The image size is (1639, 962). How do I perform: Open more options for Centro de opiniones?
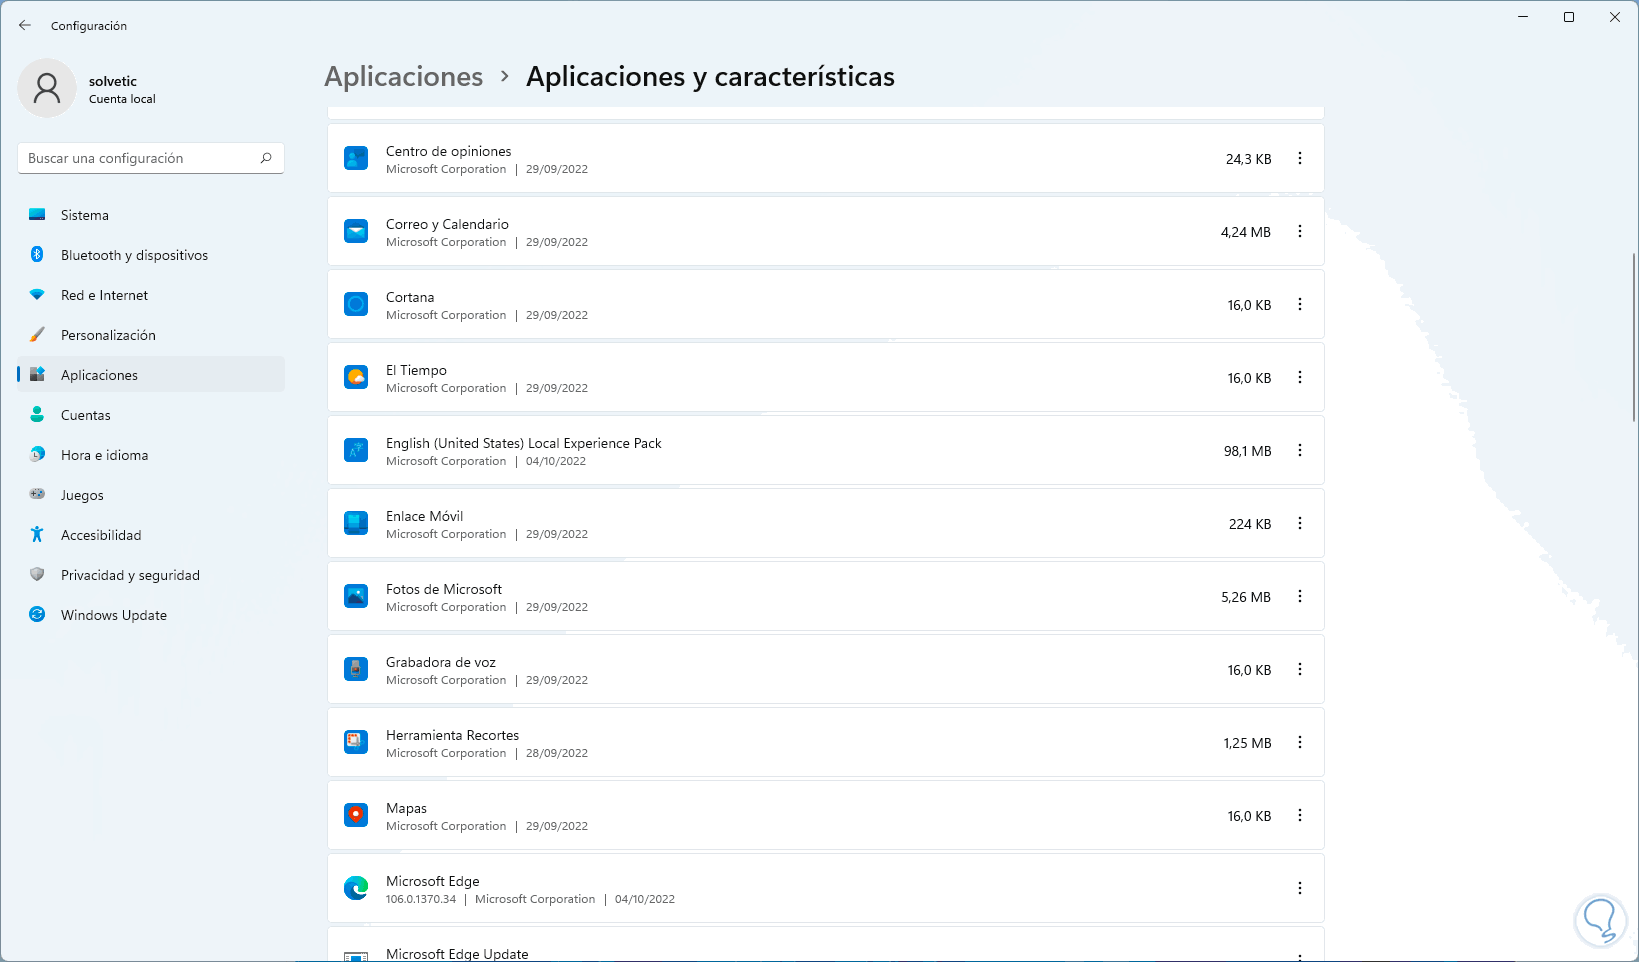click(1300, 158)
